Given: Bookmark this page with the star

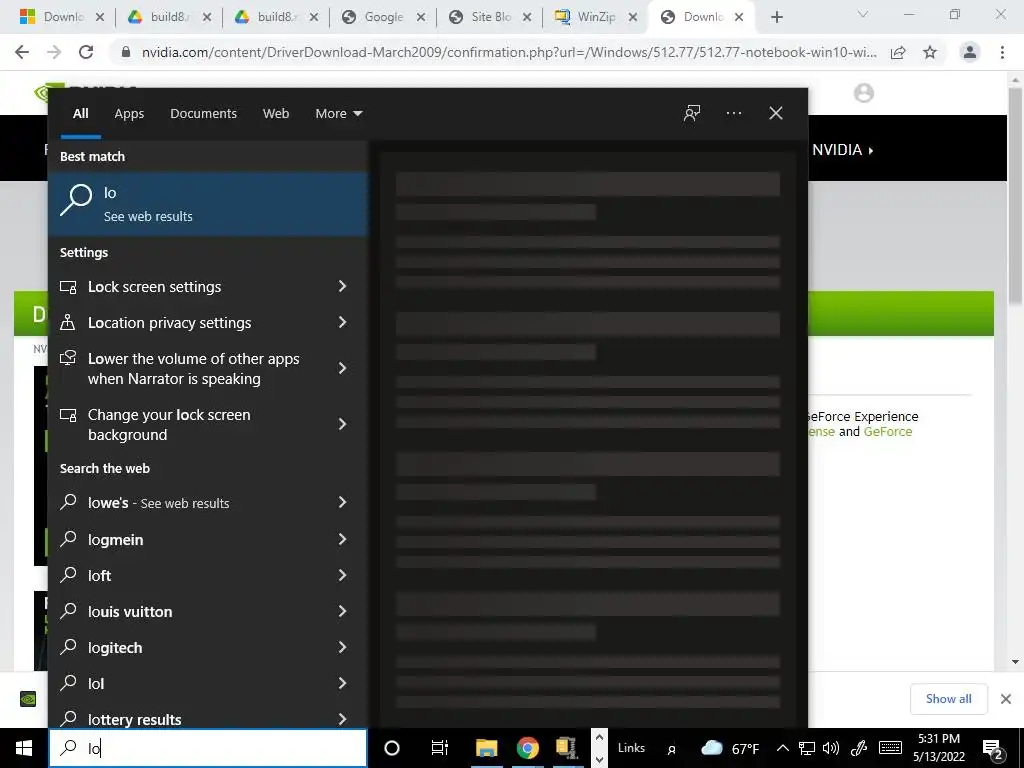Looking at the screenshot, I should [930, 52].
